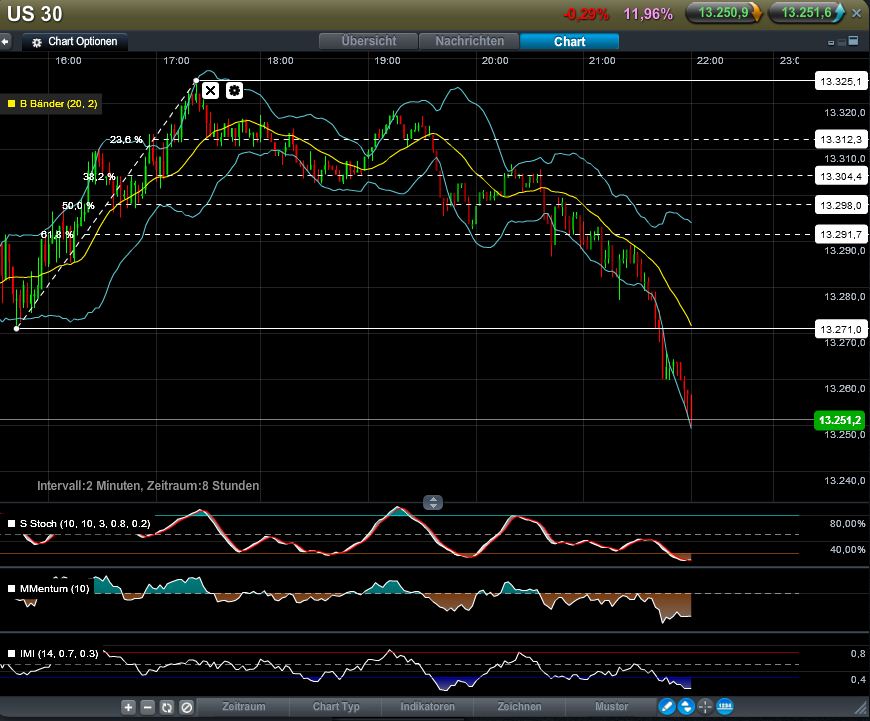
Task: Click the 13.325,1 Fibonacci price label
Action: tap(840, 82)
